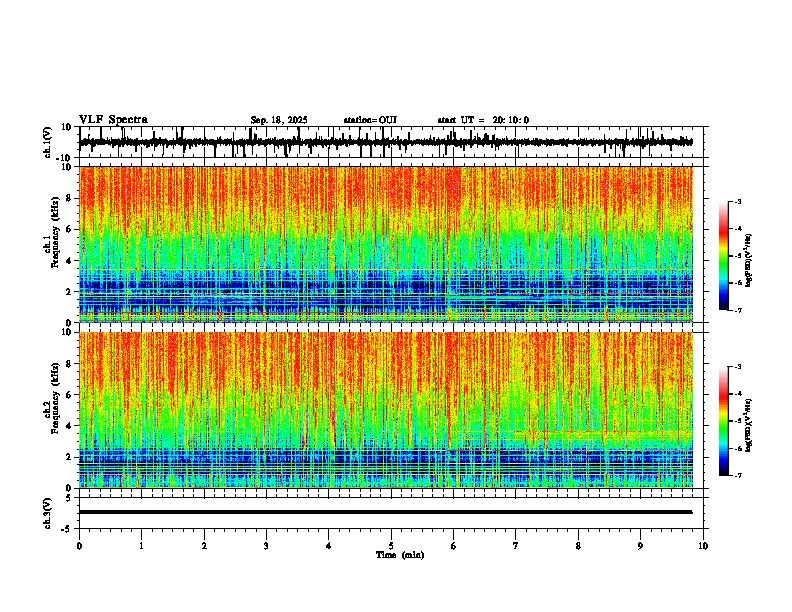Click time axis tick label "6"
This screenshot has height=612, width=792.
tap(454, 546)
